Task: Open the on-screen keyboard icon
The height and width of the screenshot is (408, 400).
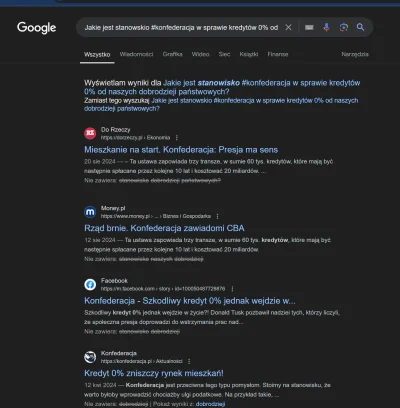Action: click(x=309, y=27)
